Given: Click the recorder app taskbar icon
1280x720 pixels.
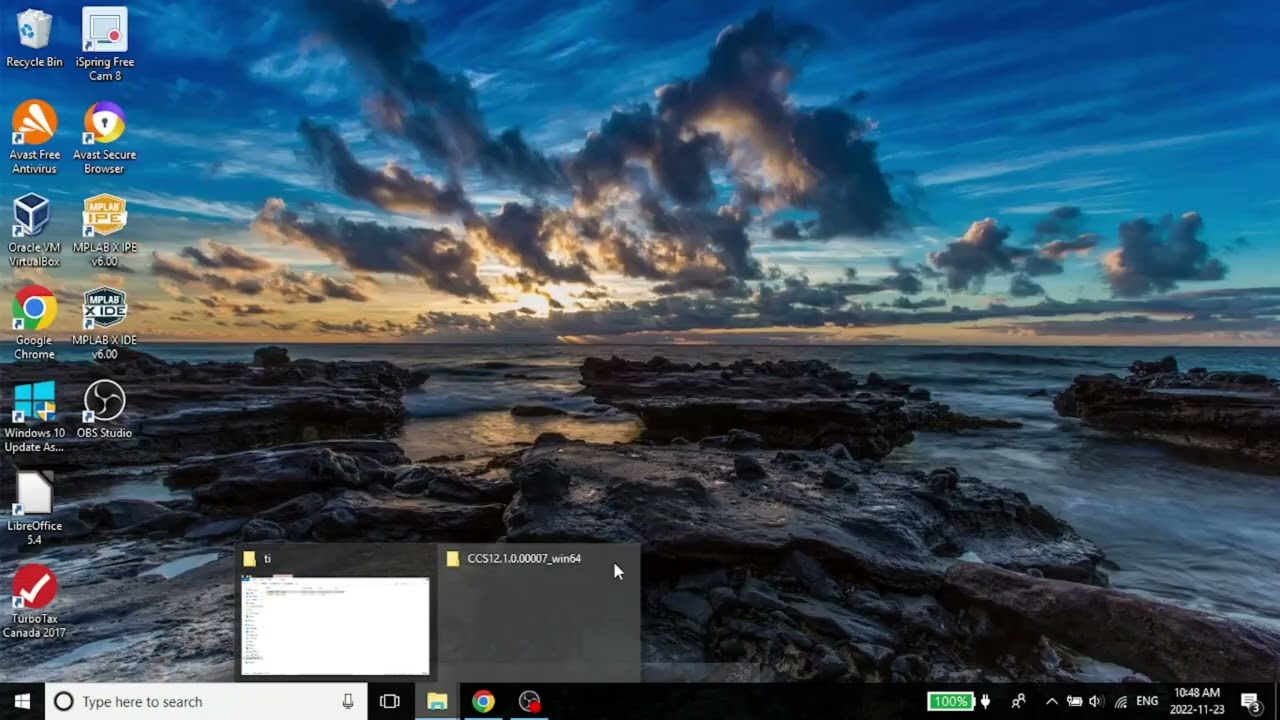Looking at the screenshot, I should [x=530, y=701].
